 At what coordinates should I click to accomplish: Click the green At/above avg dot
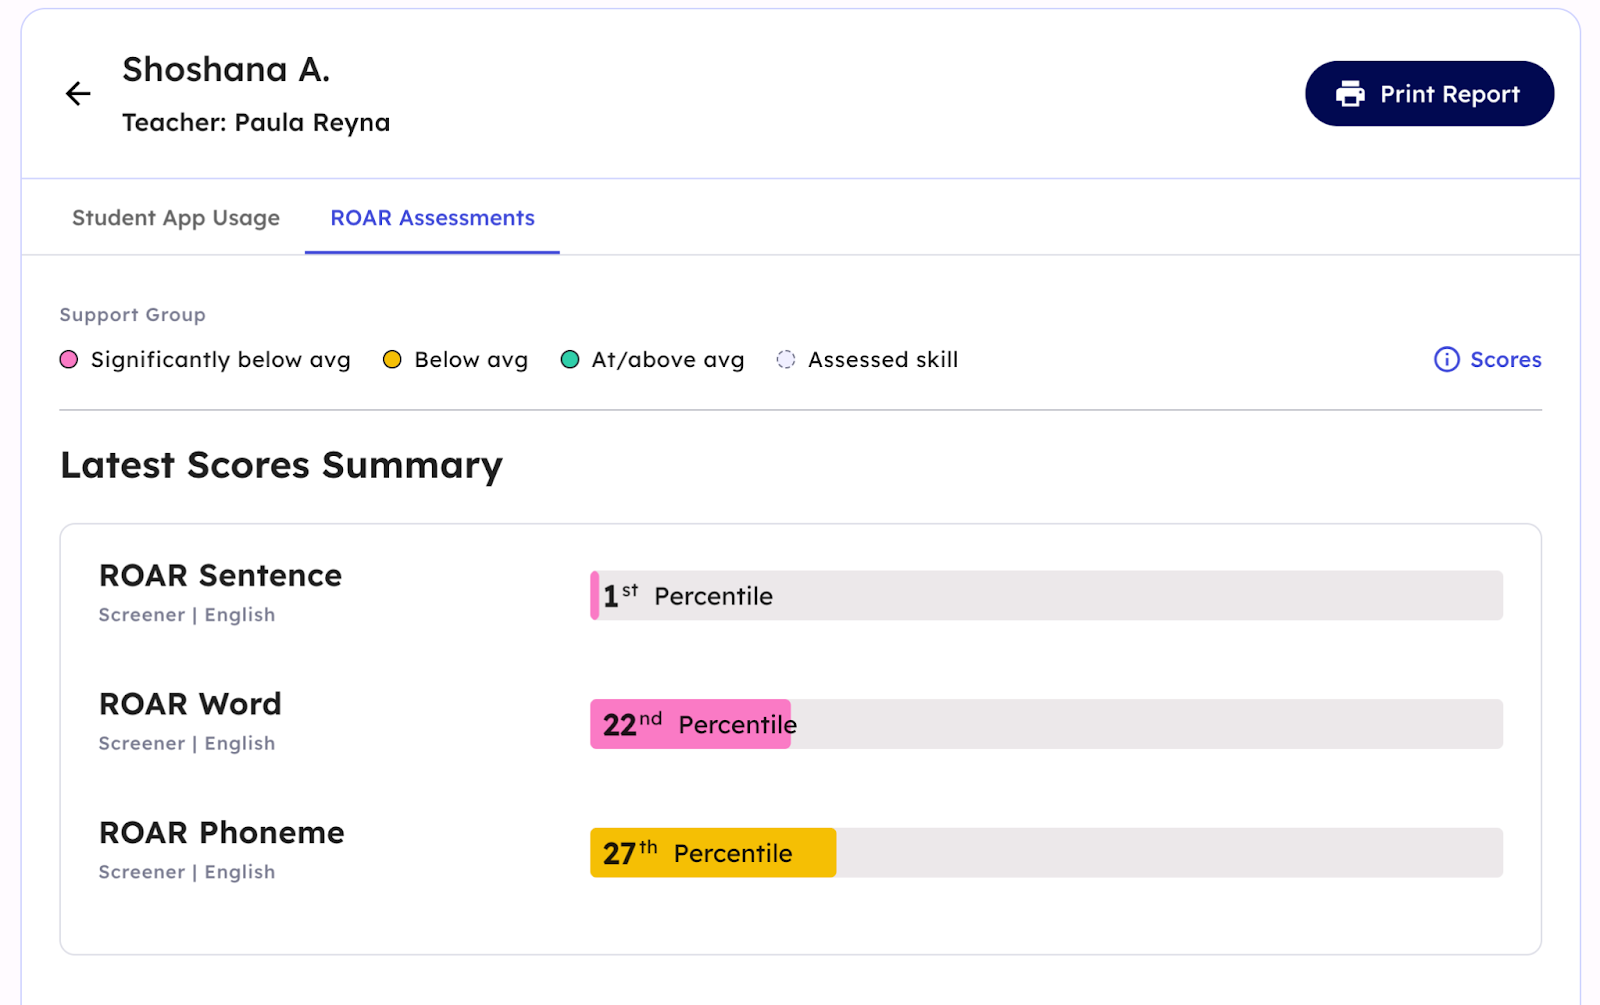click(570, 360)
